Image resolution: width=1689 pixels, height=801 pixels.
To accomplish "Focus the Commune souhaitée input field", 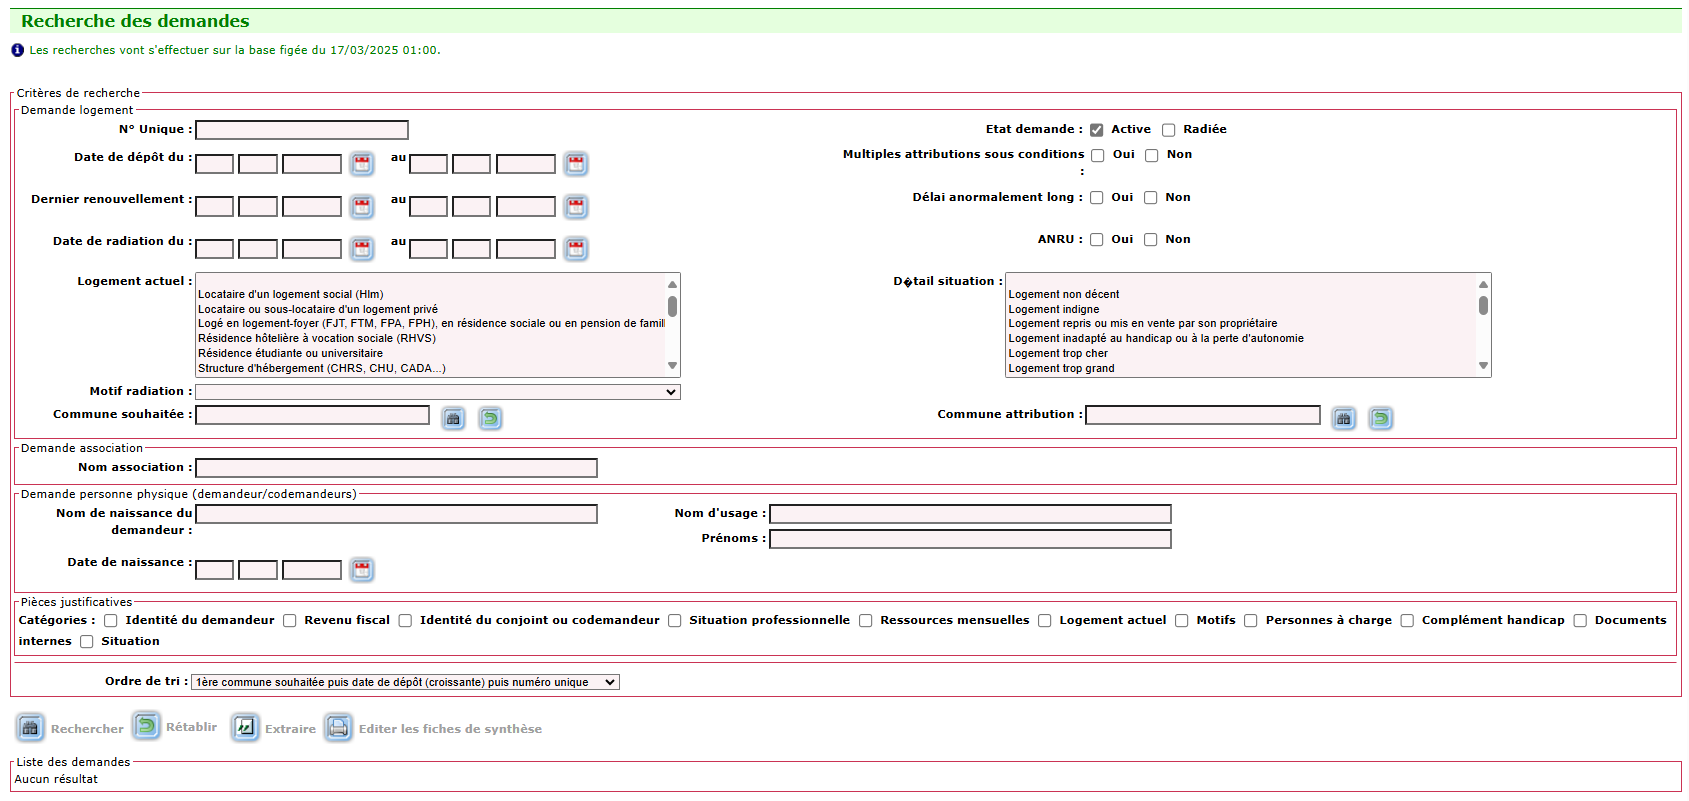I will (313, 415).
